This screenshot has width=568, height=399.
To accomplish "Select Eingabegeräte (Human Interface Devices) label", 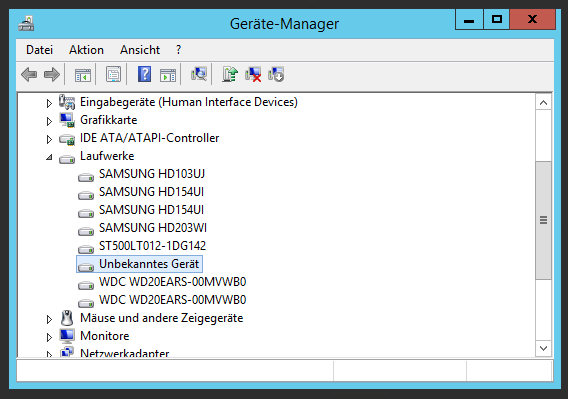I will [x=189, y=102].
